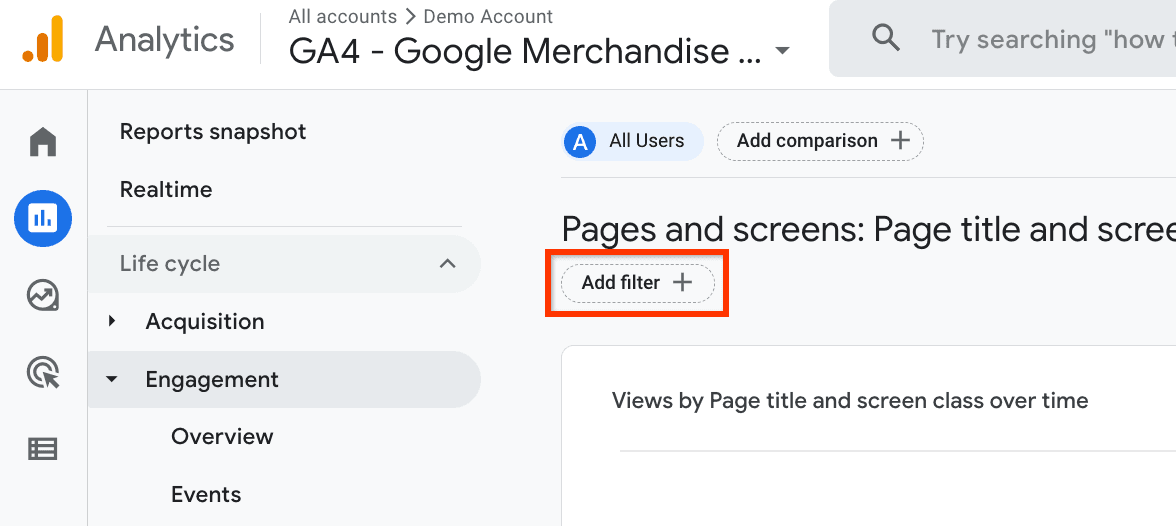Go to the Realtime report
This screenshot has height=526, width=1176.
pyautogui.click(x=166, y=190)
